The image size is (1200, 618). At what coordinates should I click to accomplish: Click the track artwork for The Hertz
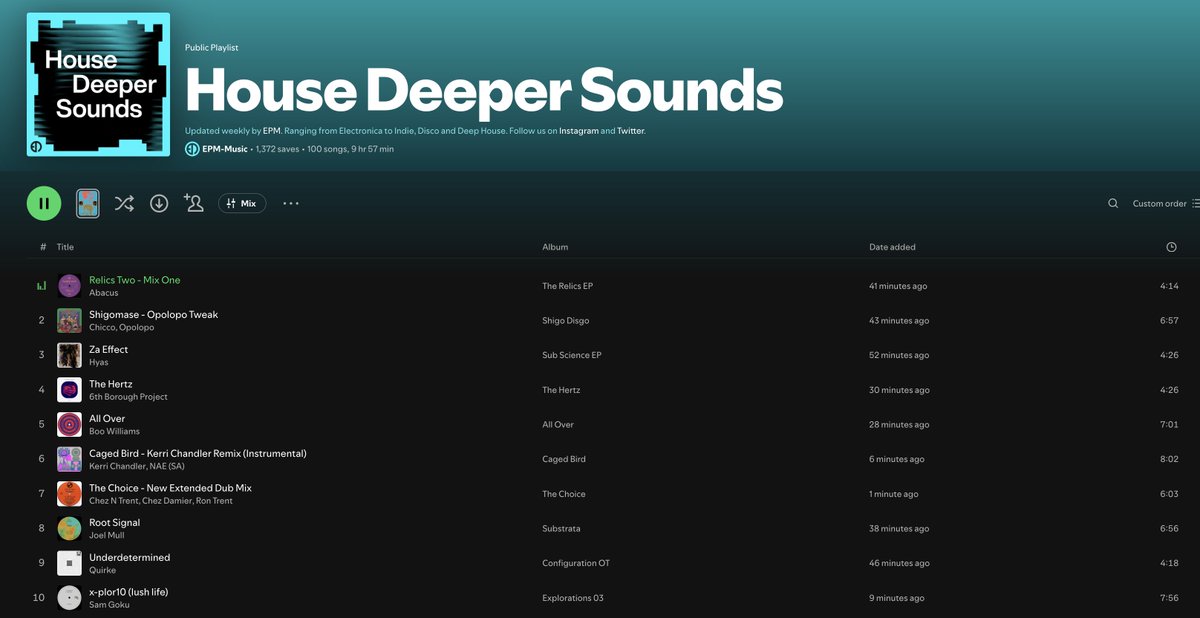[x=69, y=390]
